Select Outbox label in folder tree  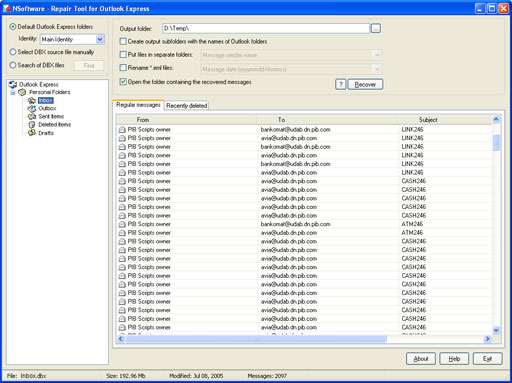47,108
